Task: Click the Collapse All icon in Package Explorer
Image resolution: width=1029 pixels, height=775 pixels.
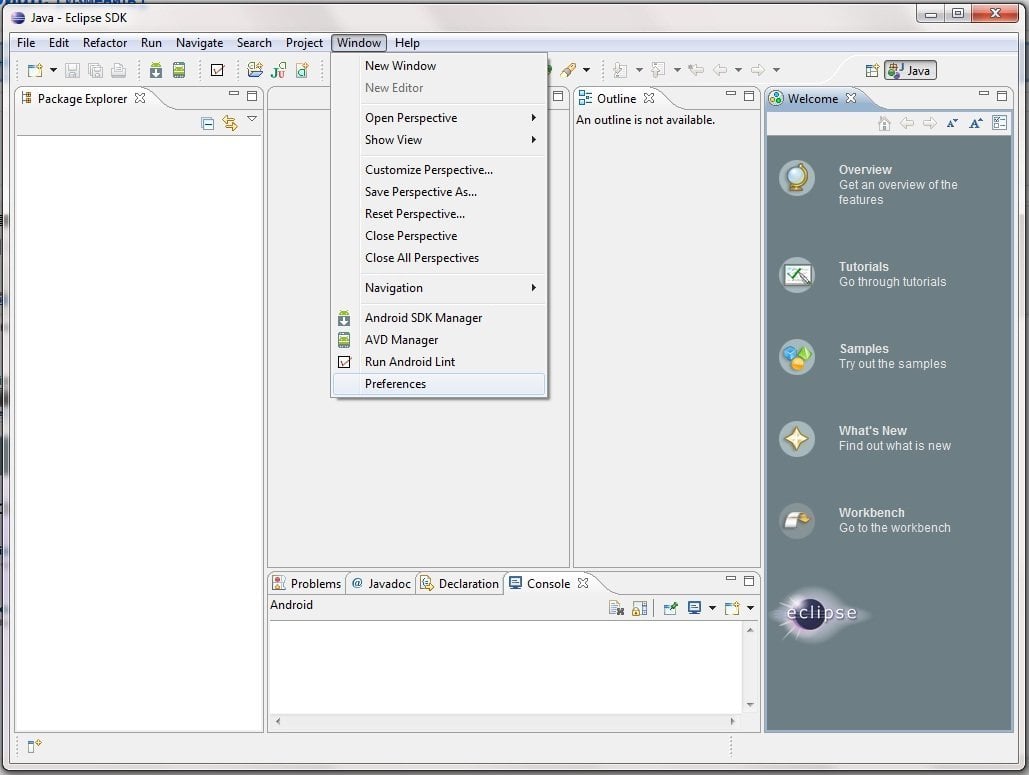Action: tap(208, 124)
